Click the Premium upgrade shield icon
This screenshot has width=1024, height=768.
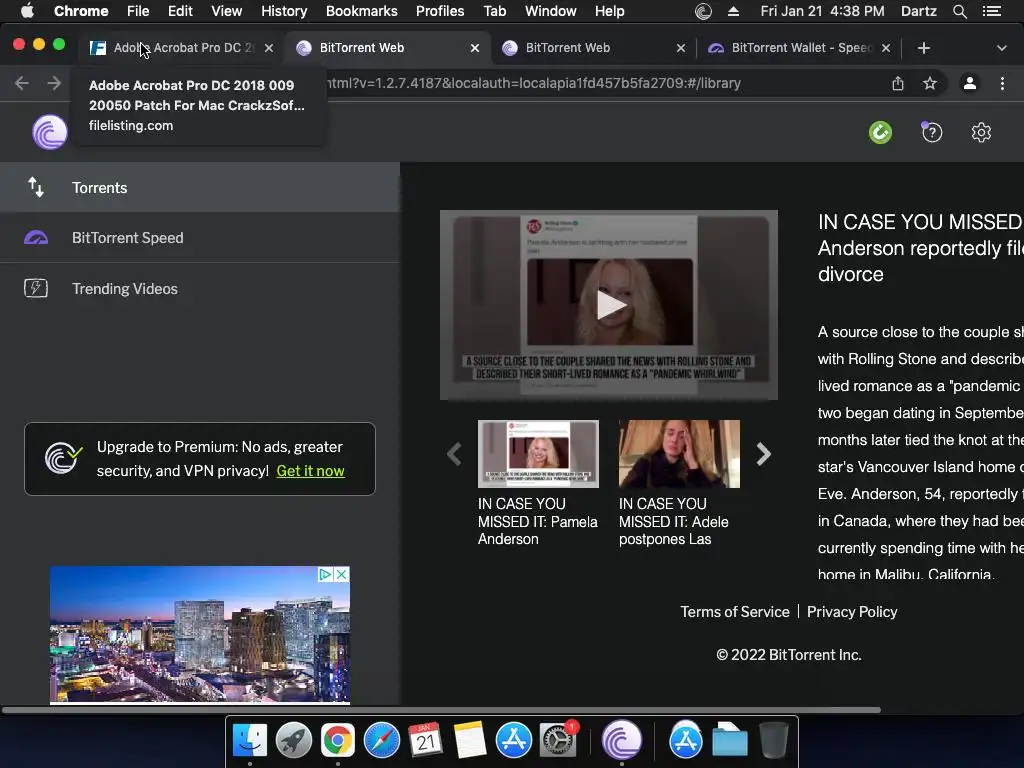point(63,458)
